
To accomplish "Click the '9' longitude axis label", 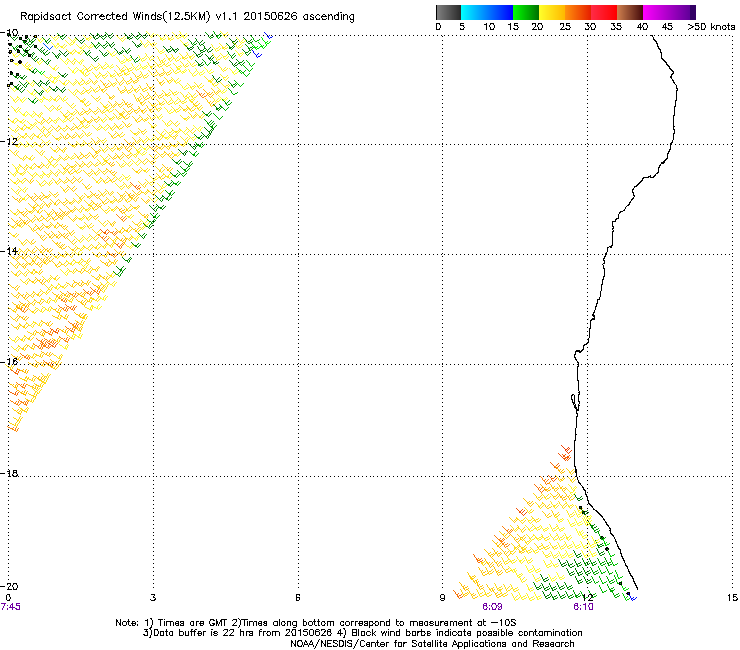I will 442,598.
